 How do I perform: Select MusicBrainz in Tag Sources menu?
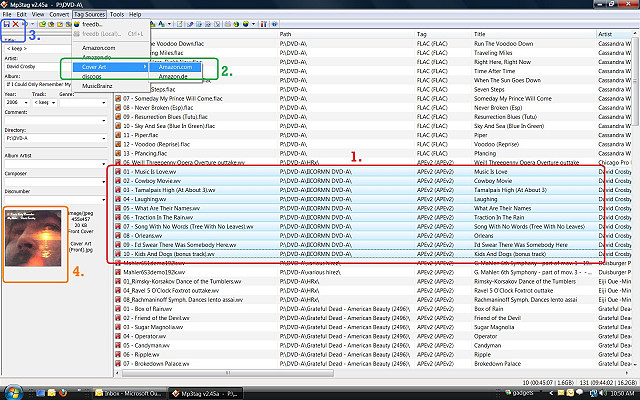[110, 86]
